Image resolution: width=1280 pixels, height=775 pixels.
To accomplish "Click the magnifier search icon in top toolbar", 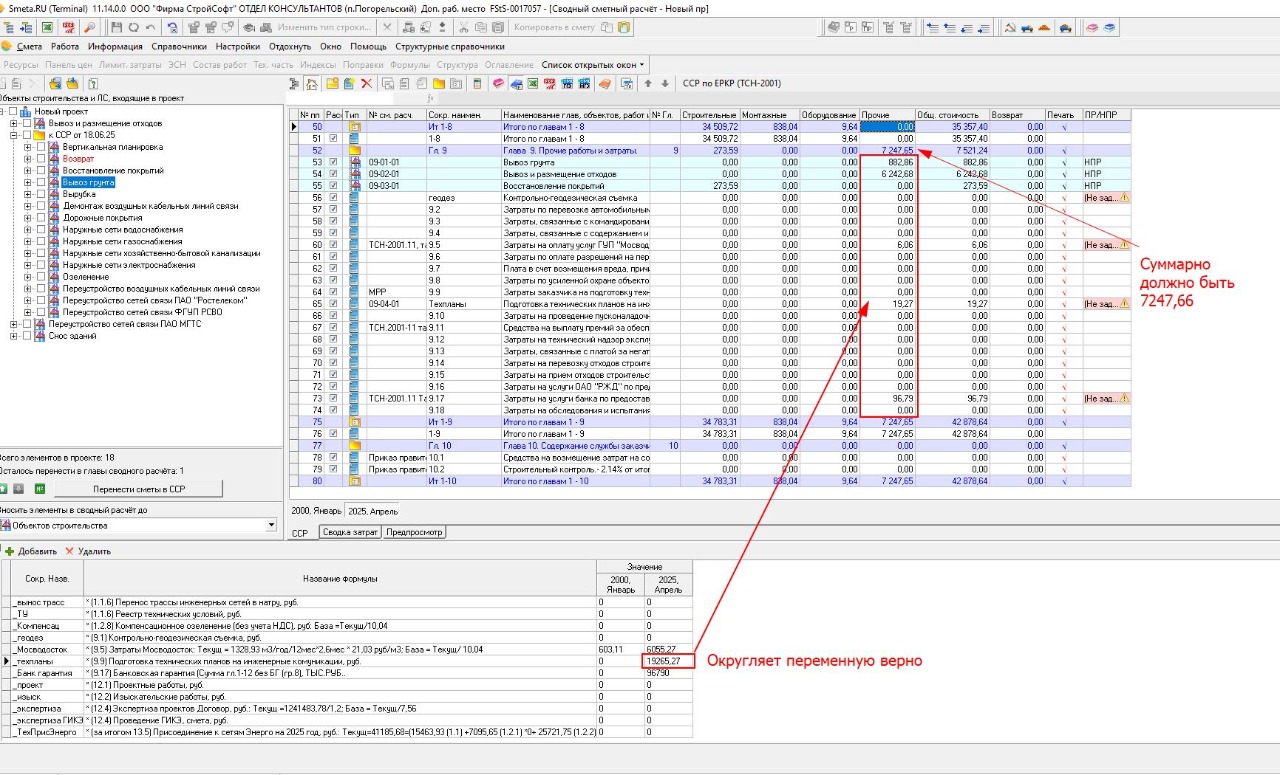I will coord(90,27).
